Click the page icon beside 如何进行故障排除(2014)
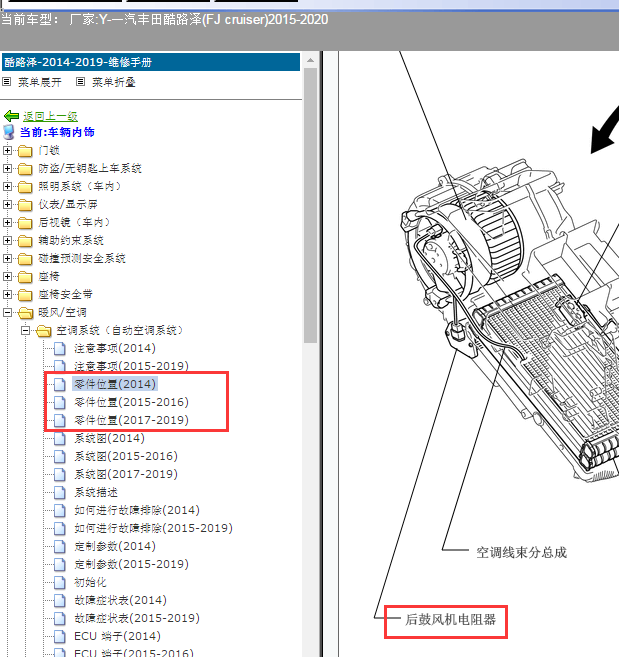 tap(60, 510)
